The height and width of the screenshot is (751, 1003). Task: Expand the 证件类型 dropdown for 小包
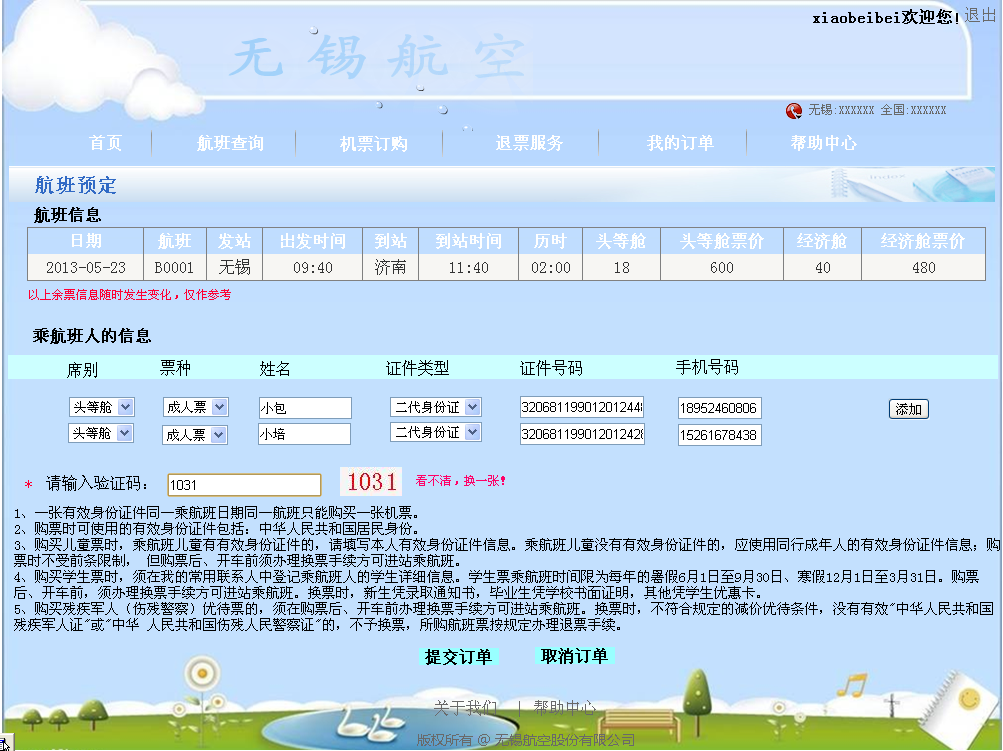click(436, 407)
